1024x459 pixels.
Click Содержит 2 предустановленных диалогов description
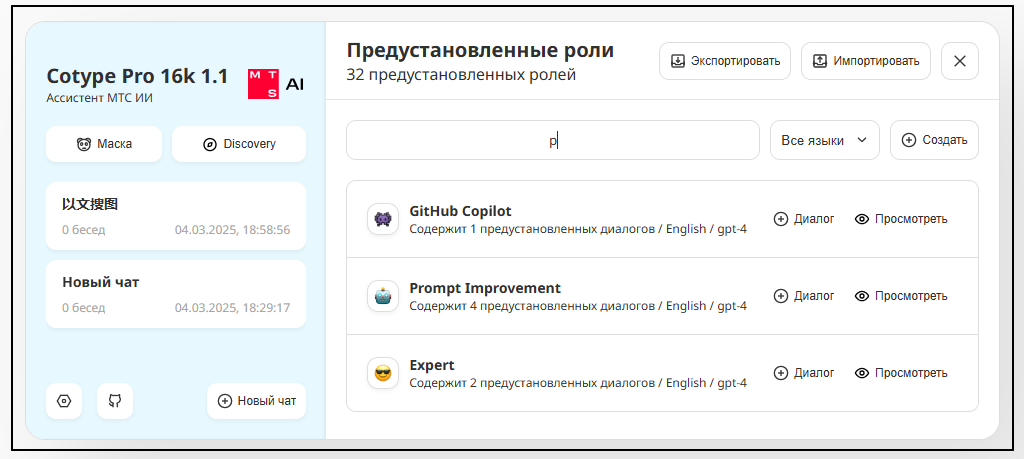578,383
